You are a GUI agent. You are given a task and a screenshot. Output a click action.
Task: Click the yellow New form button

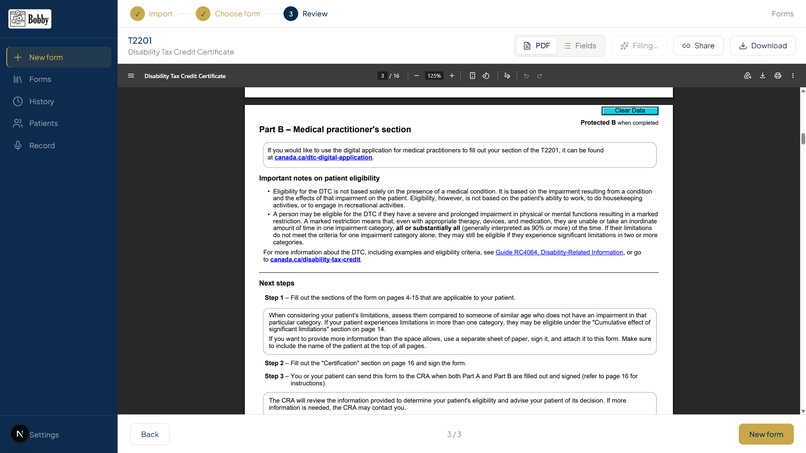coord(766,434)
